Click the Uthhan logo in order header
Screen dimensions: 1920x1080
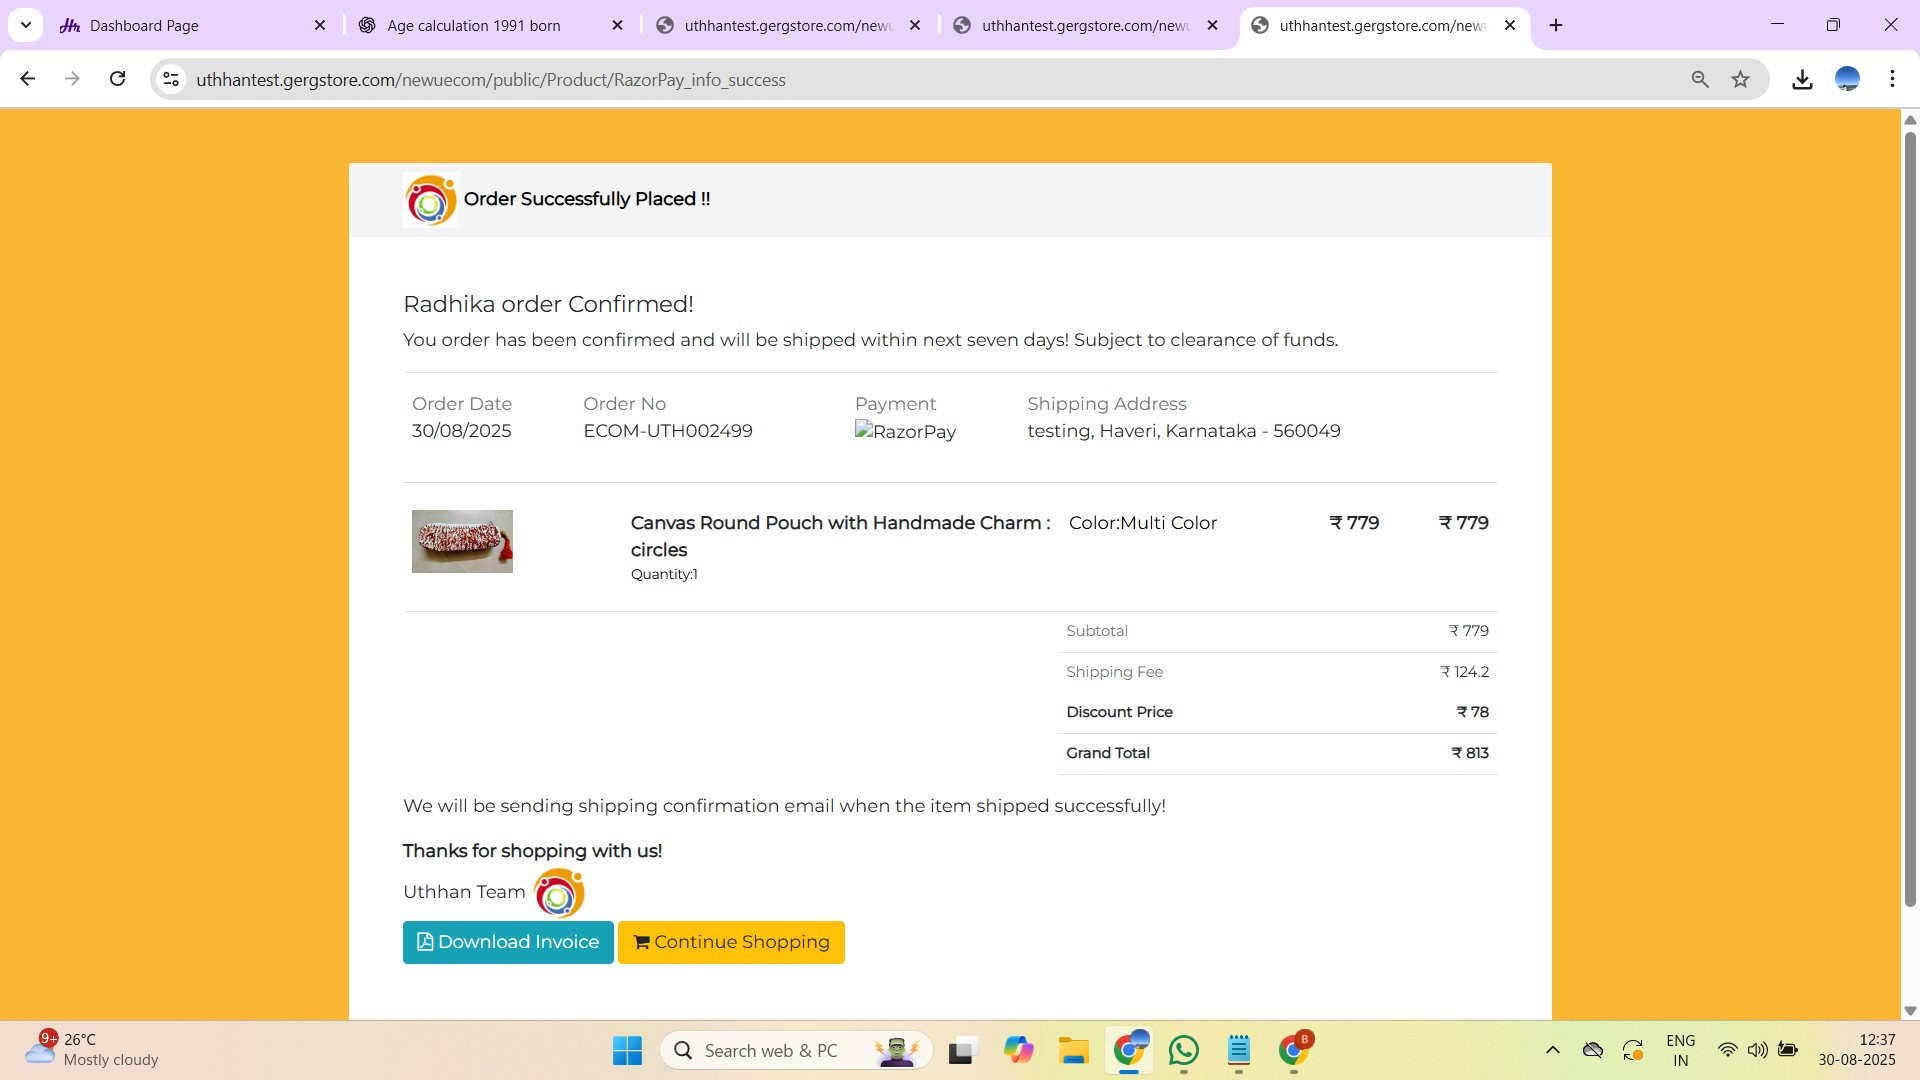(x=430, y=200)
